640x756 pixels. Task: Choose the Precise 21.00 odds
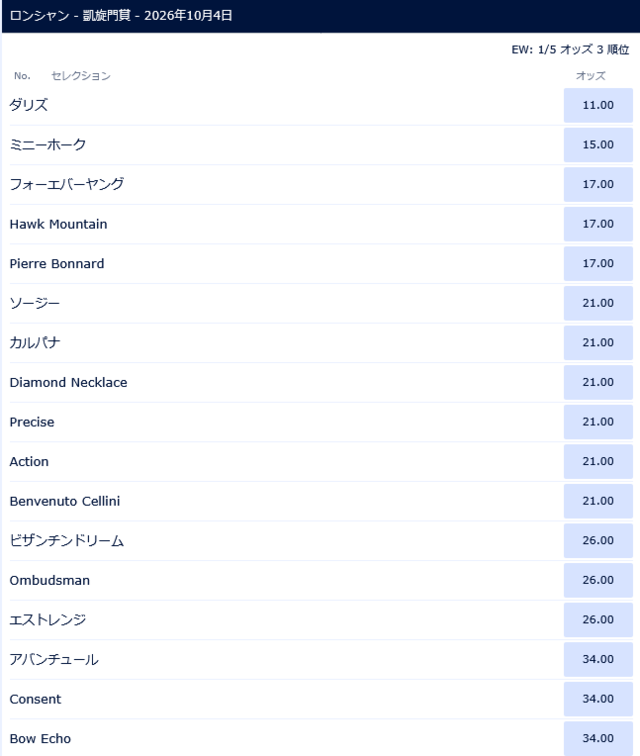(x=598, y=422)
